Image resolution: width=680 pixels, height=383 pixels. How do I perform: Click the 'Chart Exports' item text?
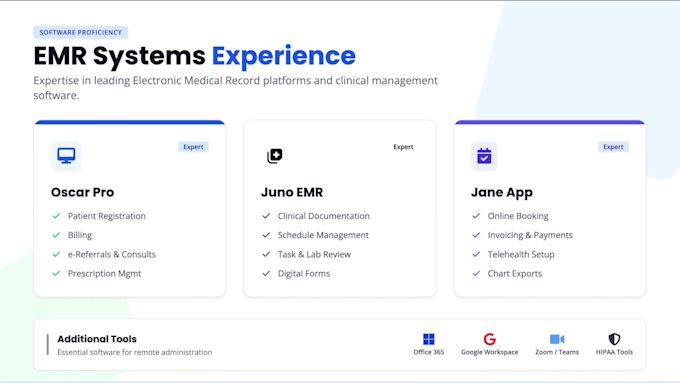click(515, 274)
